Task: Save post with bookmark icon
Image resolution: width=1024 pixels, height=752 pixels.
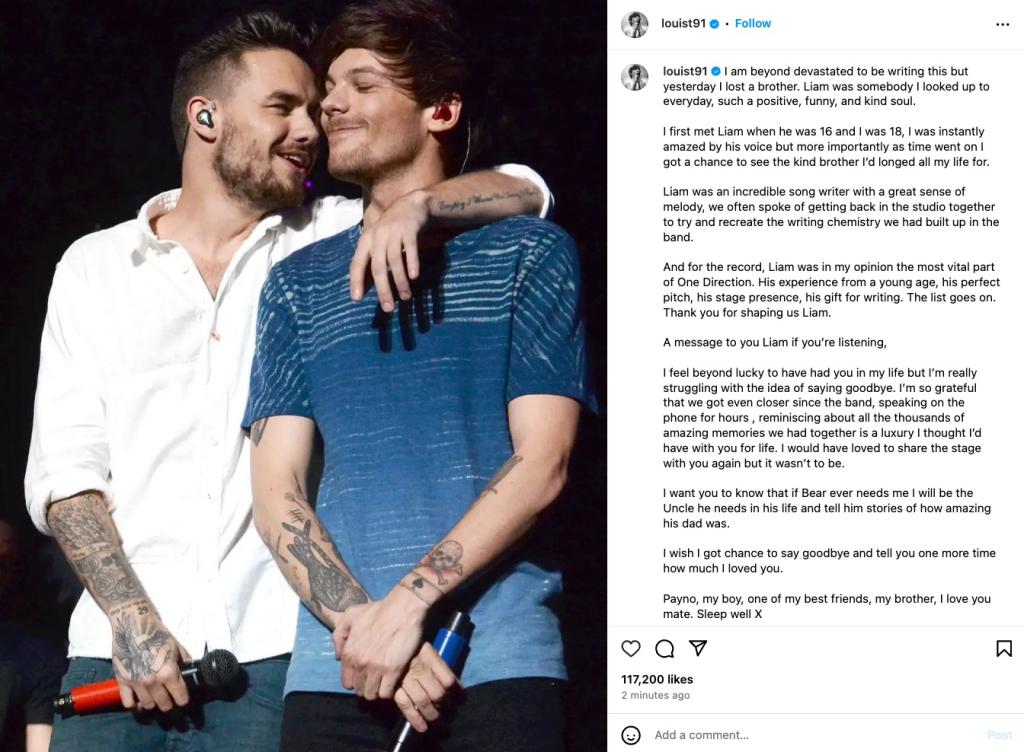Action: point(1004,648)
